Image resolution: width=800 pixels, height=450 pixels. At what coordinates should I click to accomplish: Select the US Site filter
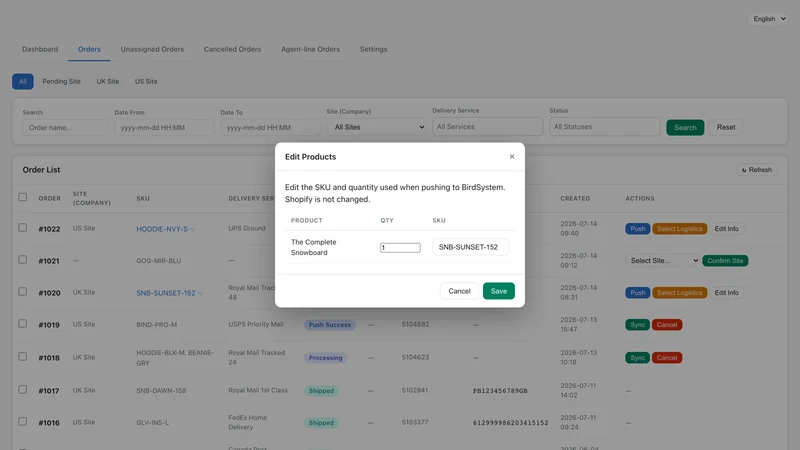146,82
